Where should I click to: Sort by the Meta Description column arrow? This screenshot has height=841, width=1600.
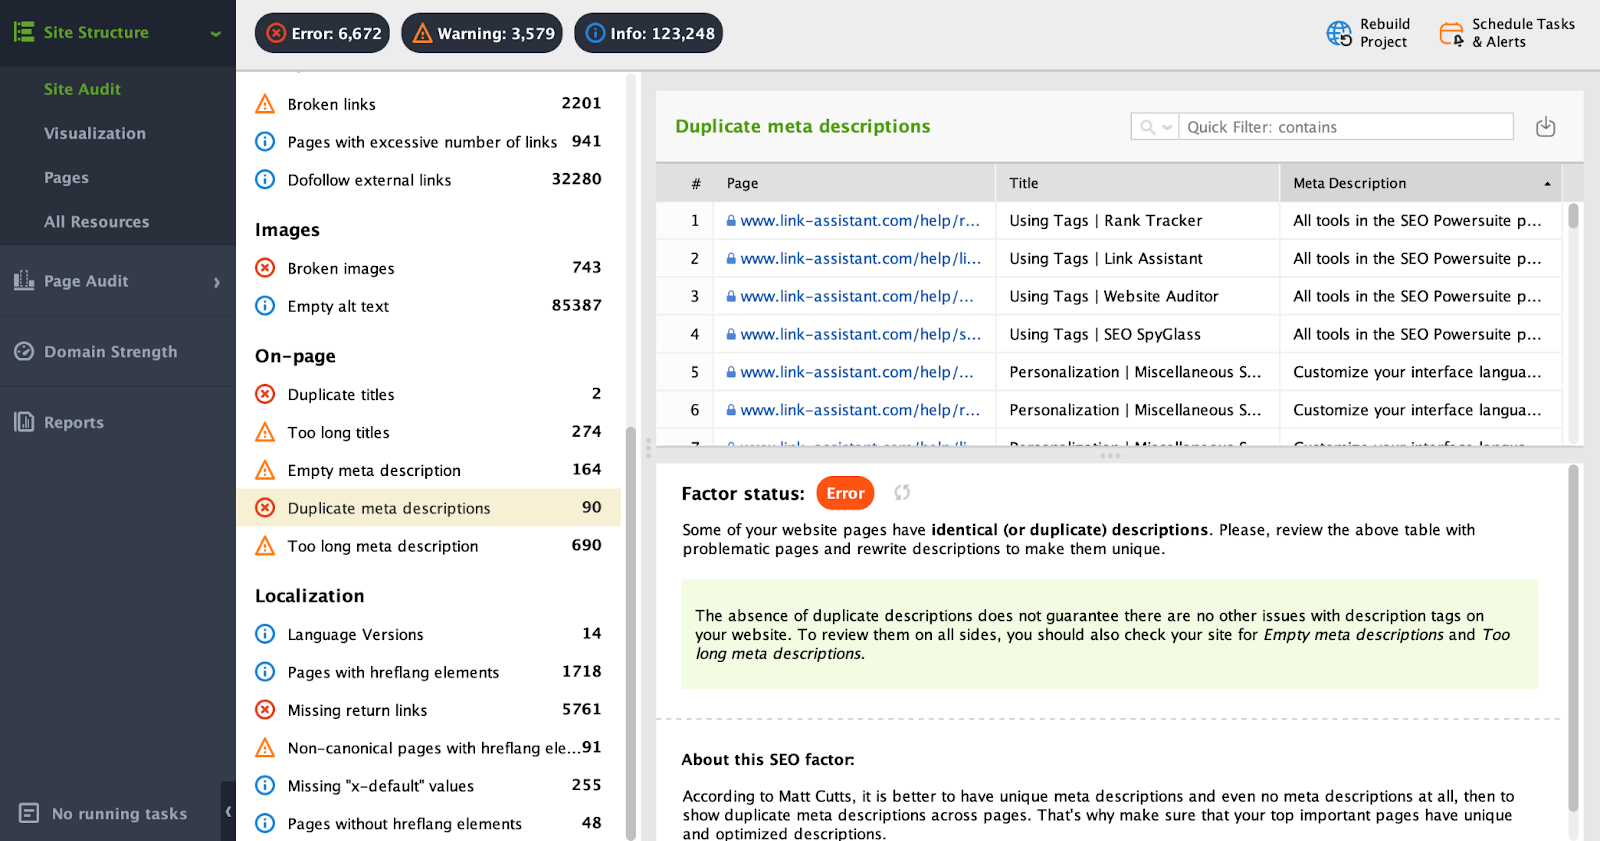(1547, 184)
